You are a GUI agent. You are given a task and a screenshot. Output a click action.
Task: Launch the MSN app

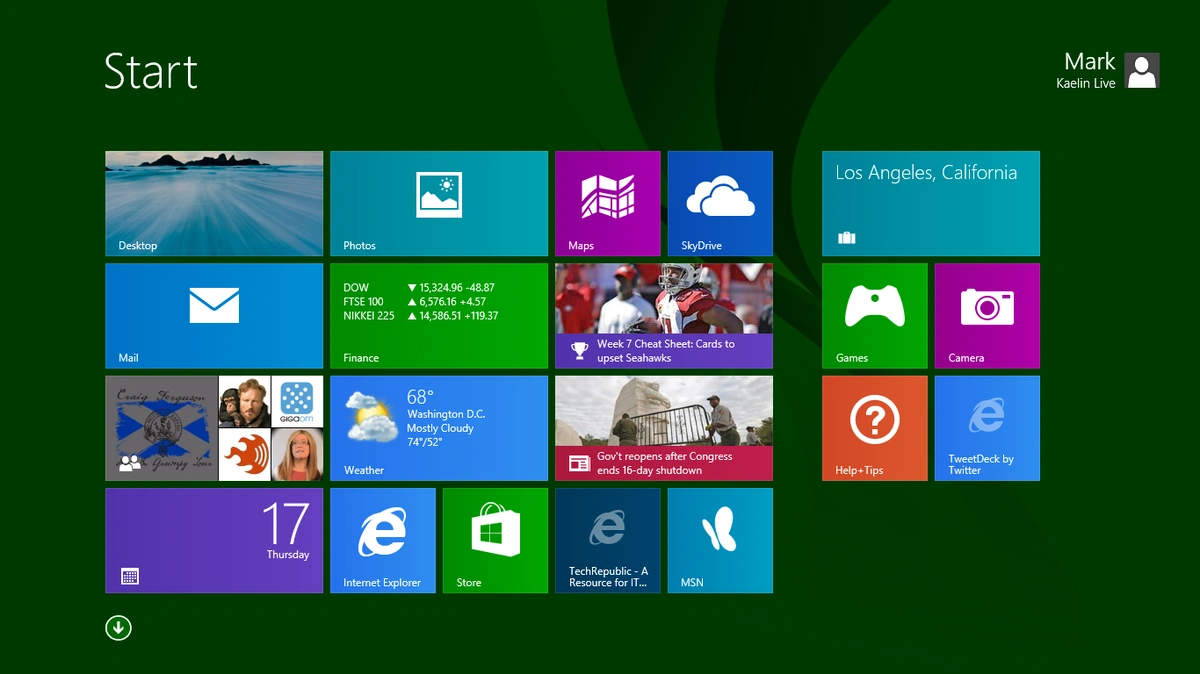[719, 540]
